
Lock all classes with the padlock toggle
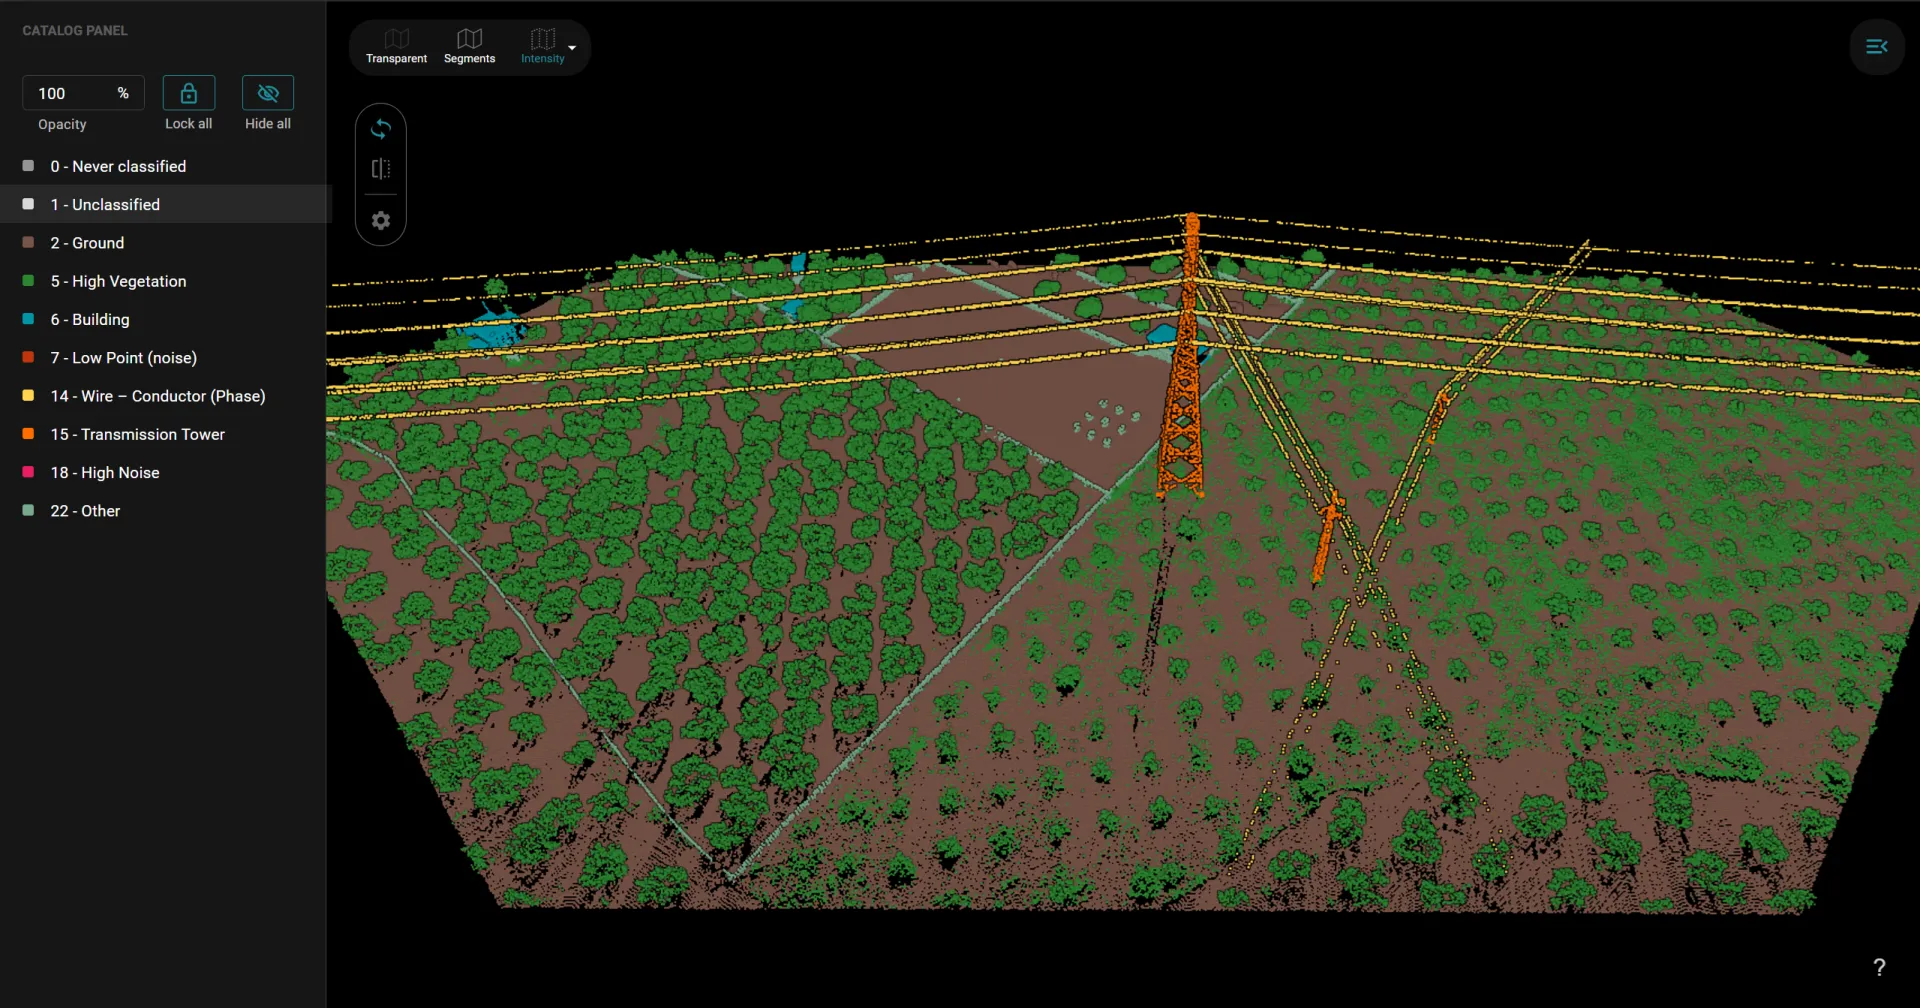click(188, 93)
